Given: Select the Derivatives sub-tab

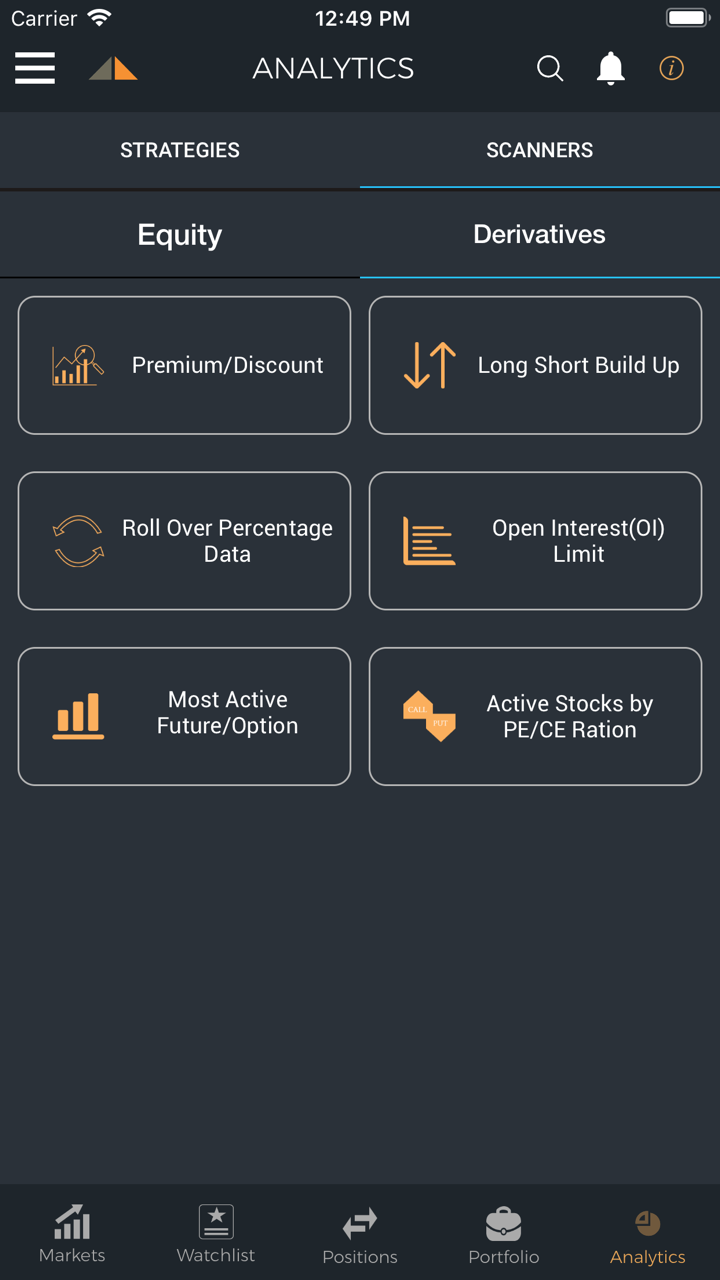Looking at the screenshot, I should click(540, 235).
